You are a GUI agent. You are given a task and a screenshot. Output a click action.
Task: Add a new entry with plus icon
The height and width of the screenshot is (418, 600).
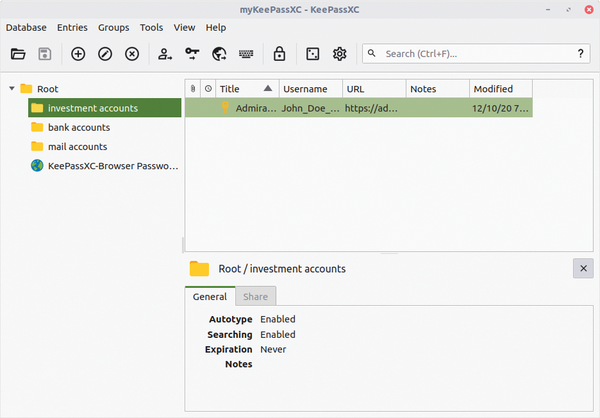point(78,54)
